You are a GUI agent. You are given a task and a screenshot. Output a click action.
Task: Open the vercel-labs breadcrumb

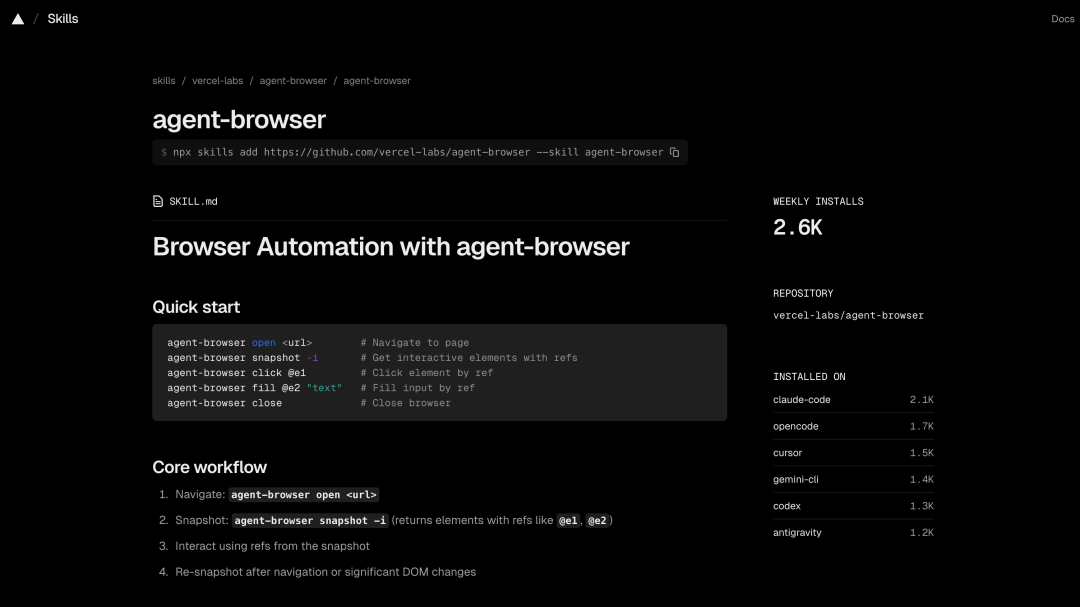218,80
